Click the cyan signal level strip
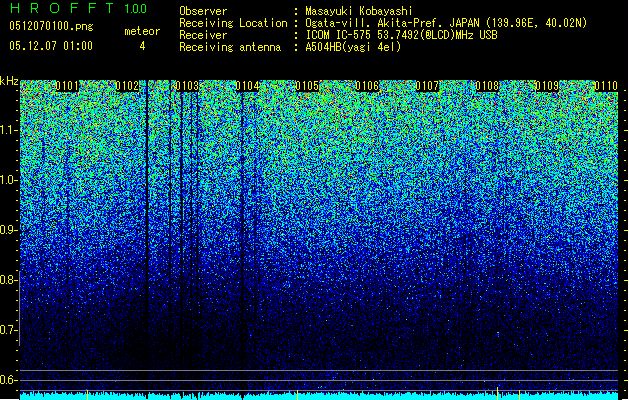 (319, 396)
